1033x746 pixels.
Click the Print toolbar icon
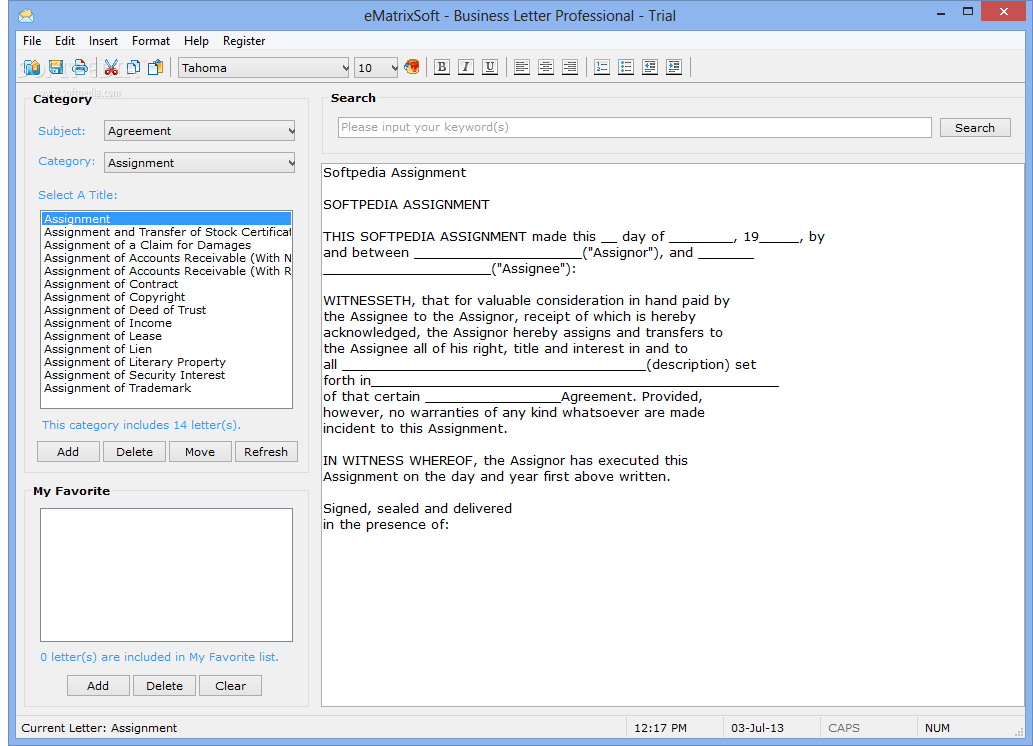coord(80,67)
